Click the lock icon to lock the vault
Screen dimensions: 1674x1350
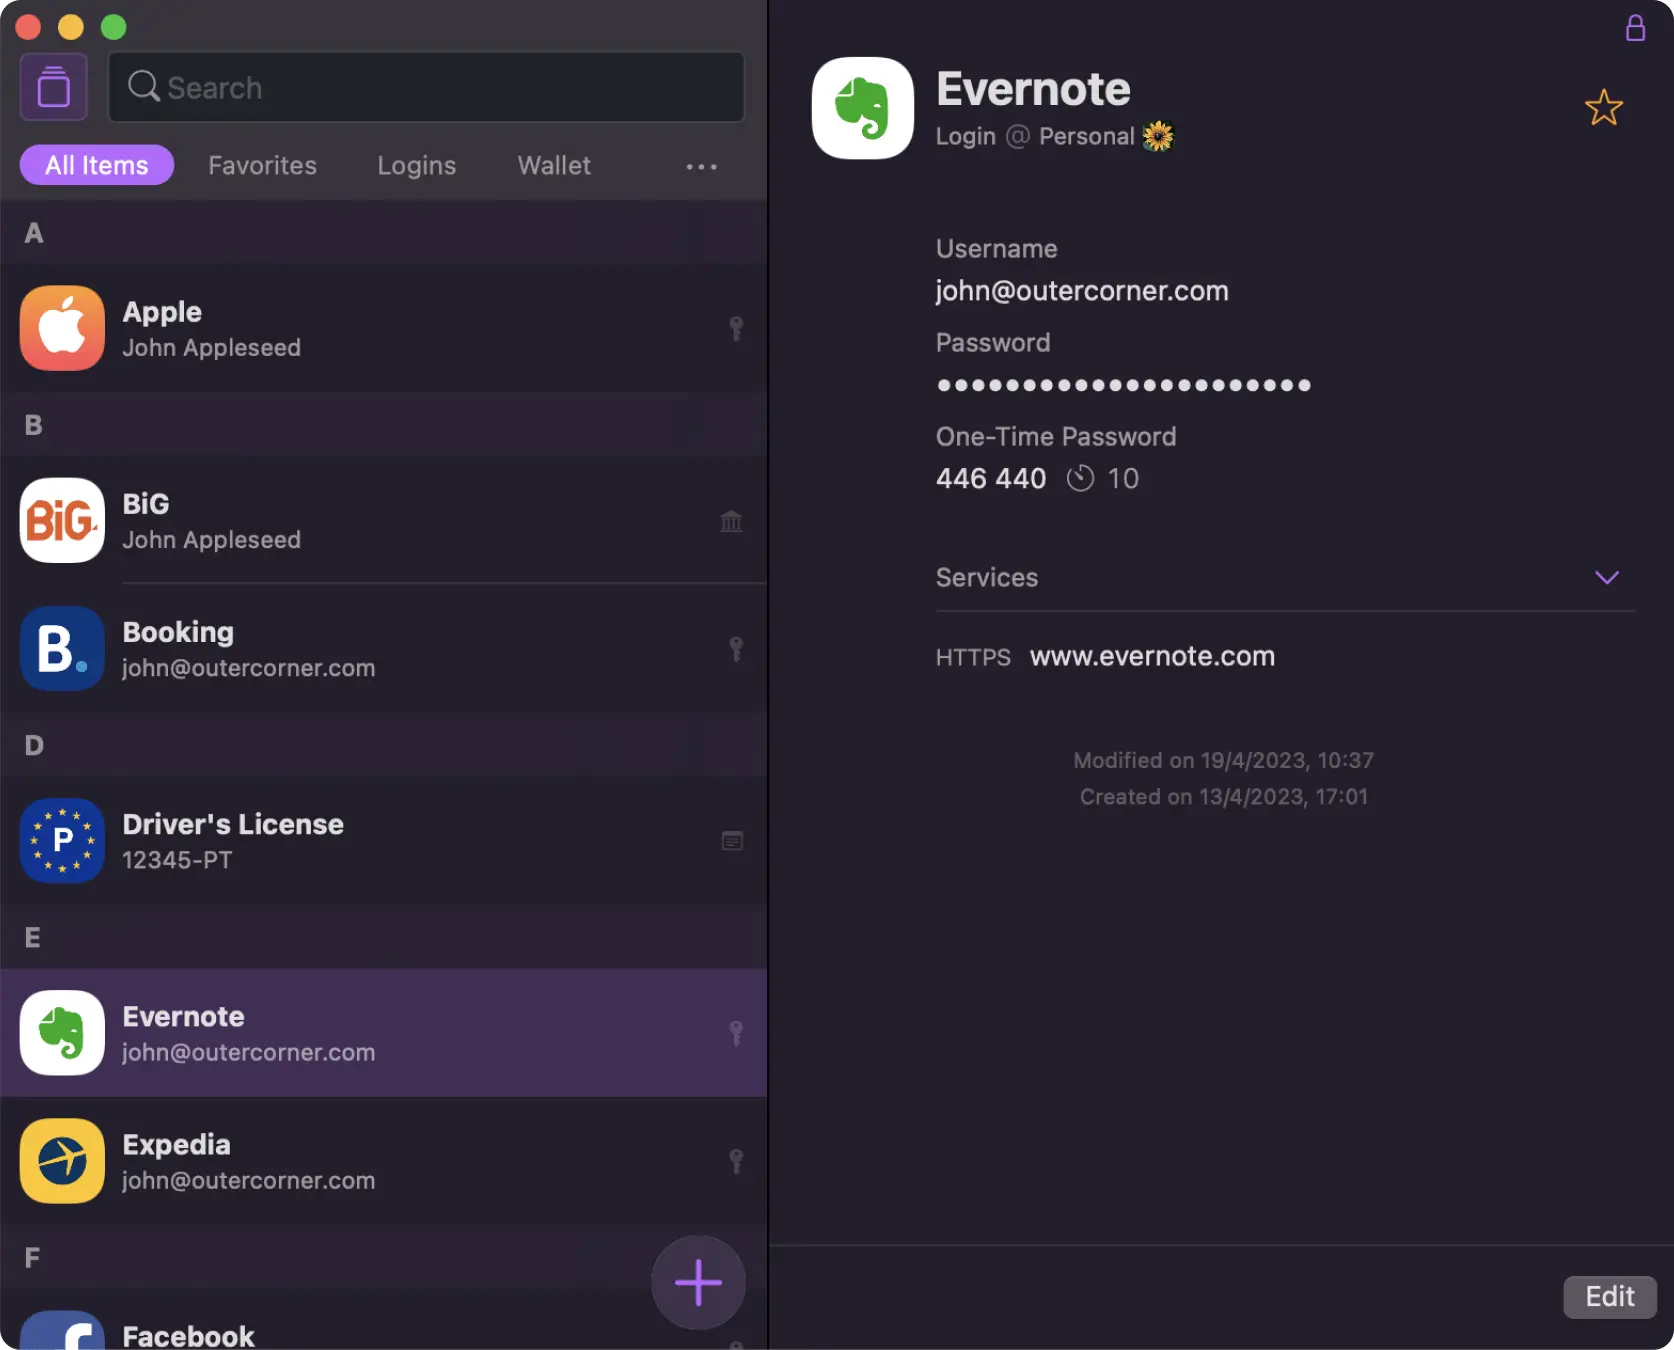coord(1635,27)
